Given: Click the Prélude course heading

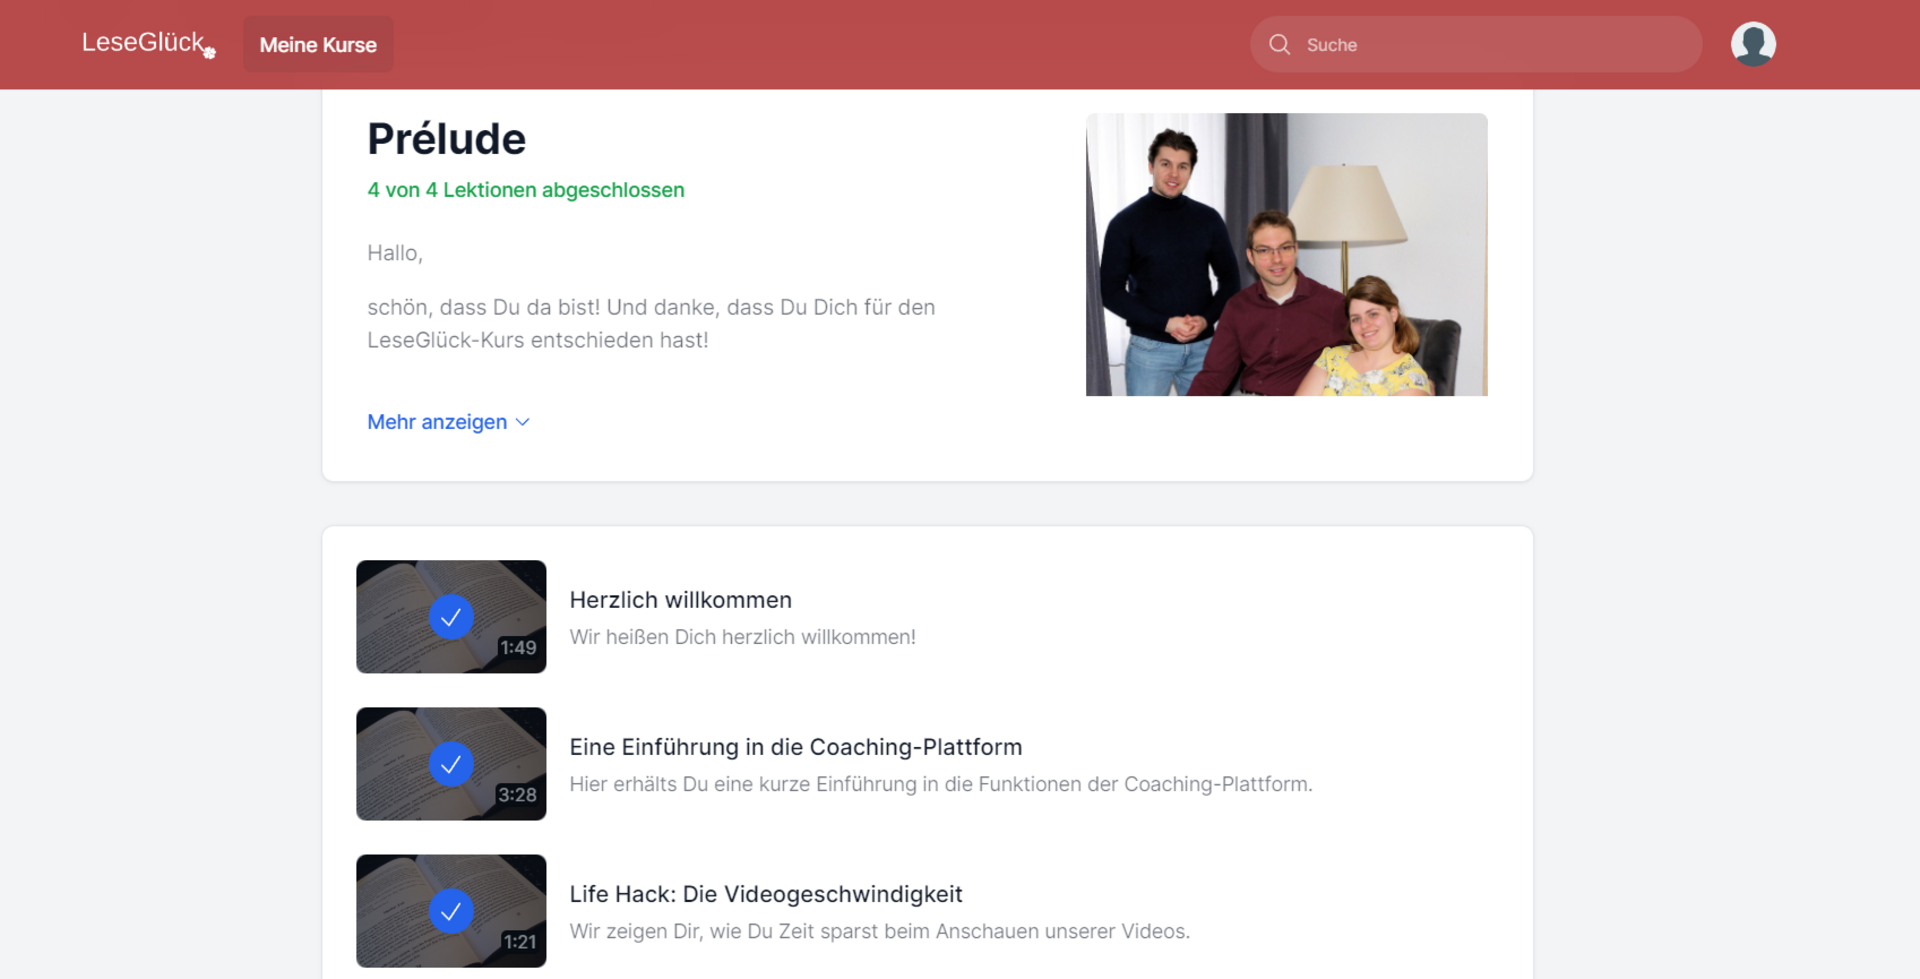Looking at the screenshot, I should click(x=446, y=139).
